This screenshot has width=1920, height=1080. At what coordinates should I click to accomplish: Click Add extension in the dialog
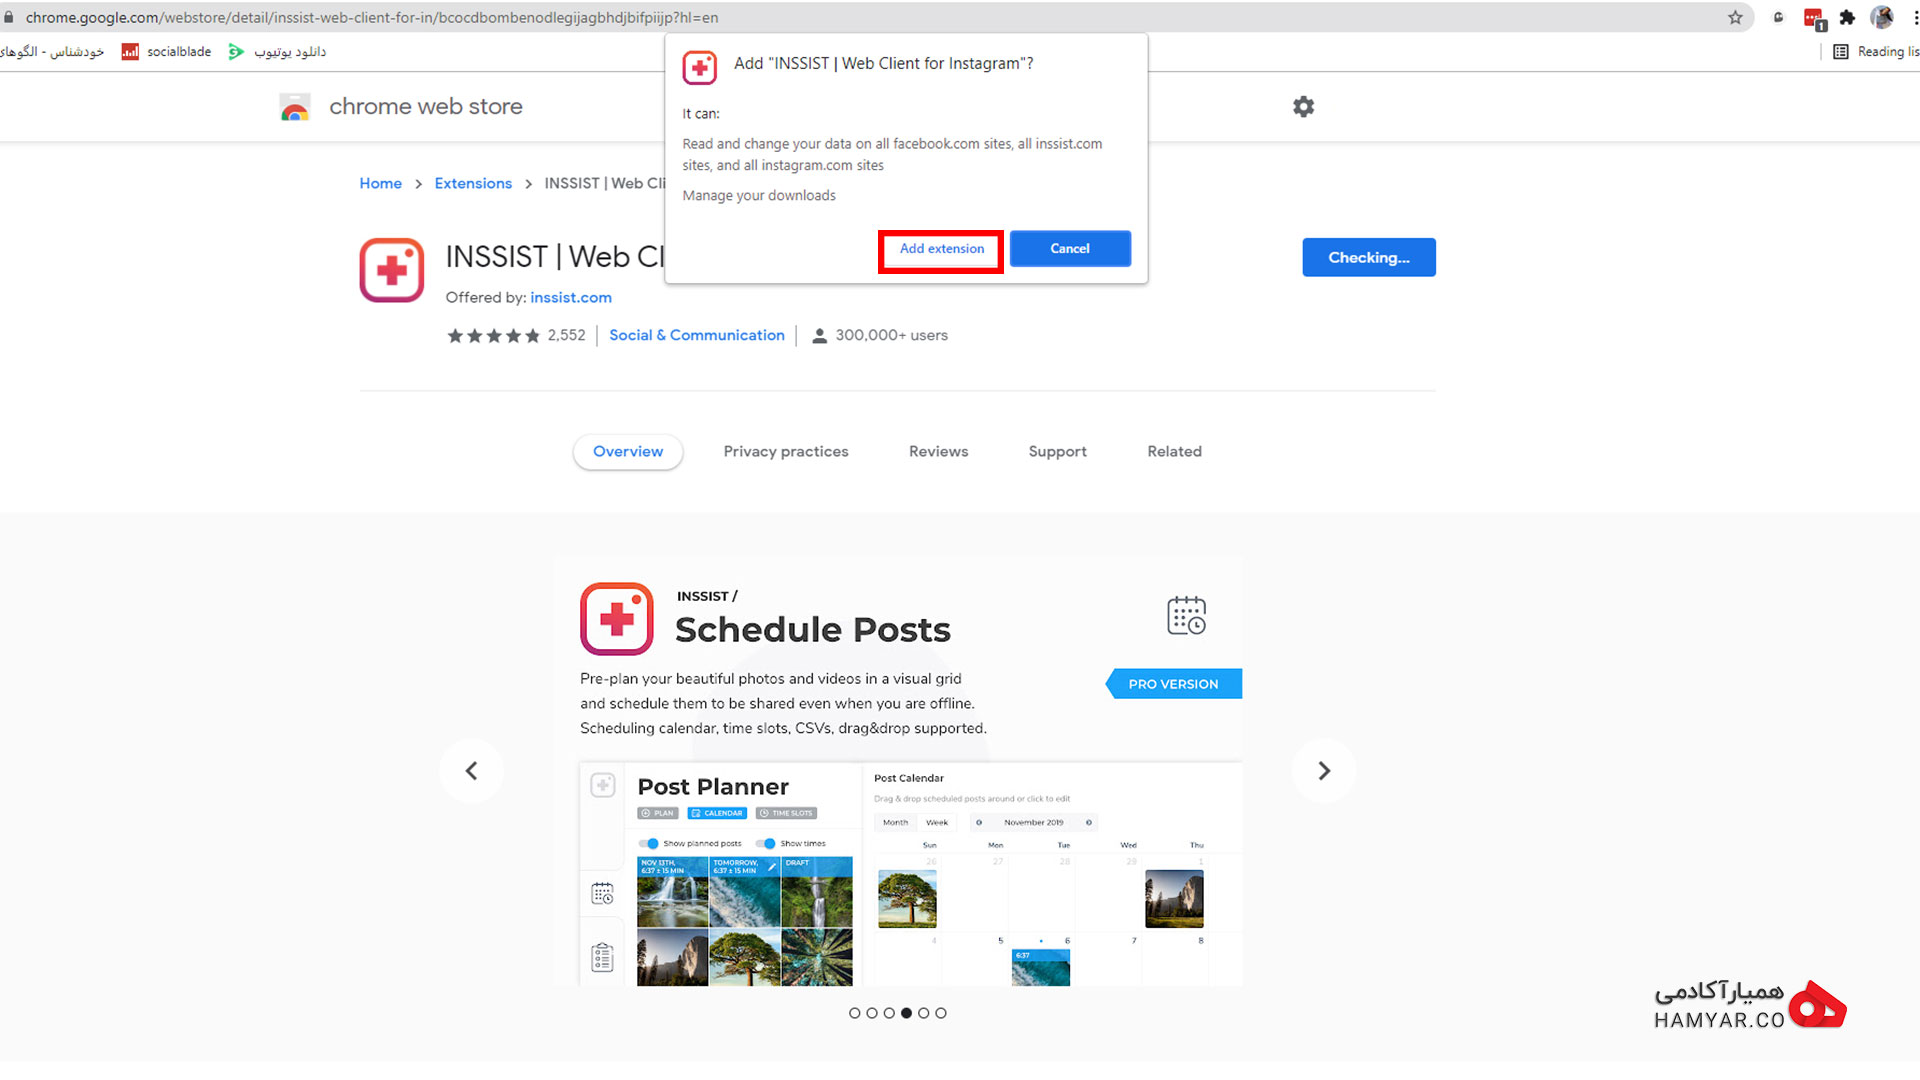pyautogui.click(x=941, y=249)
